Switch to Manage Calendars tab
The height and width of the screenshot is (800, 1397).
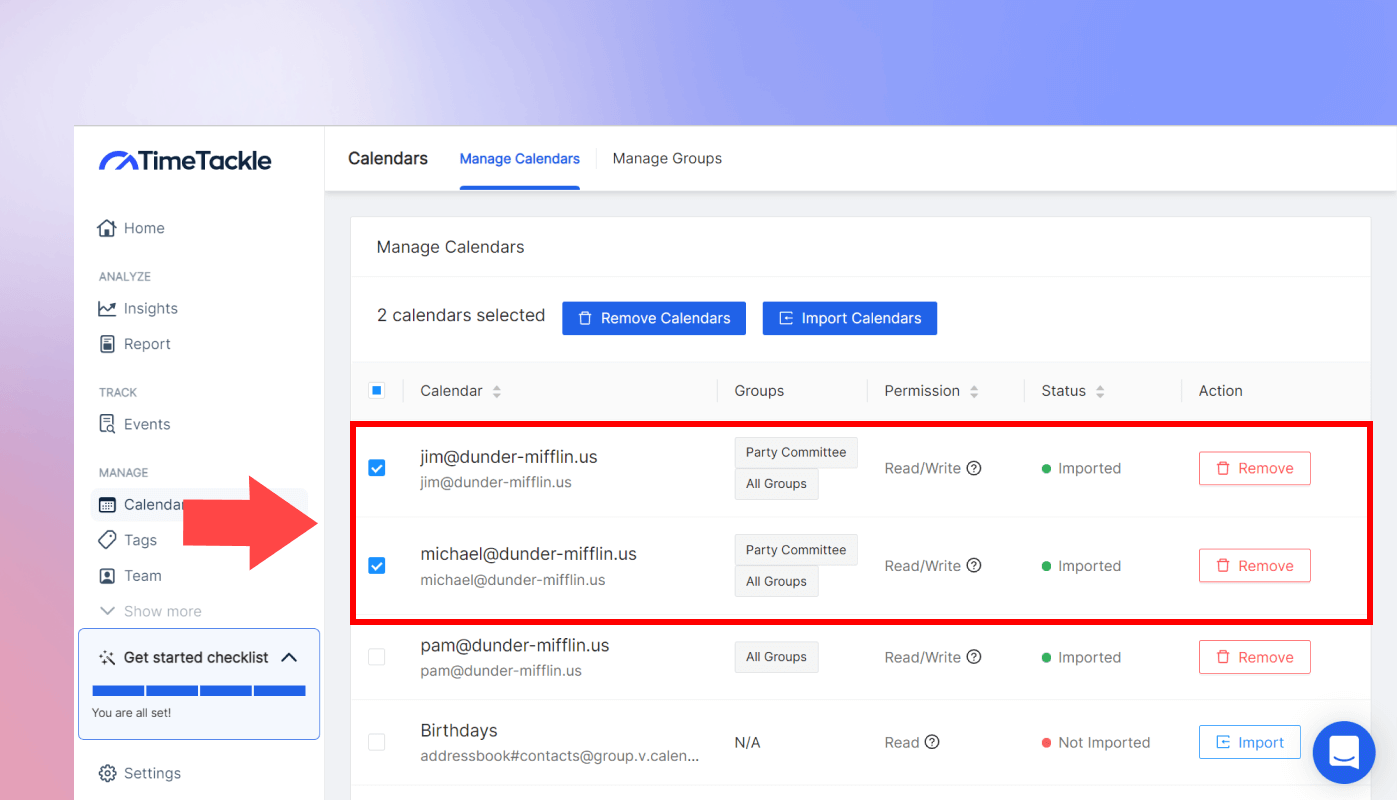tap(520, 158)
